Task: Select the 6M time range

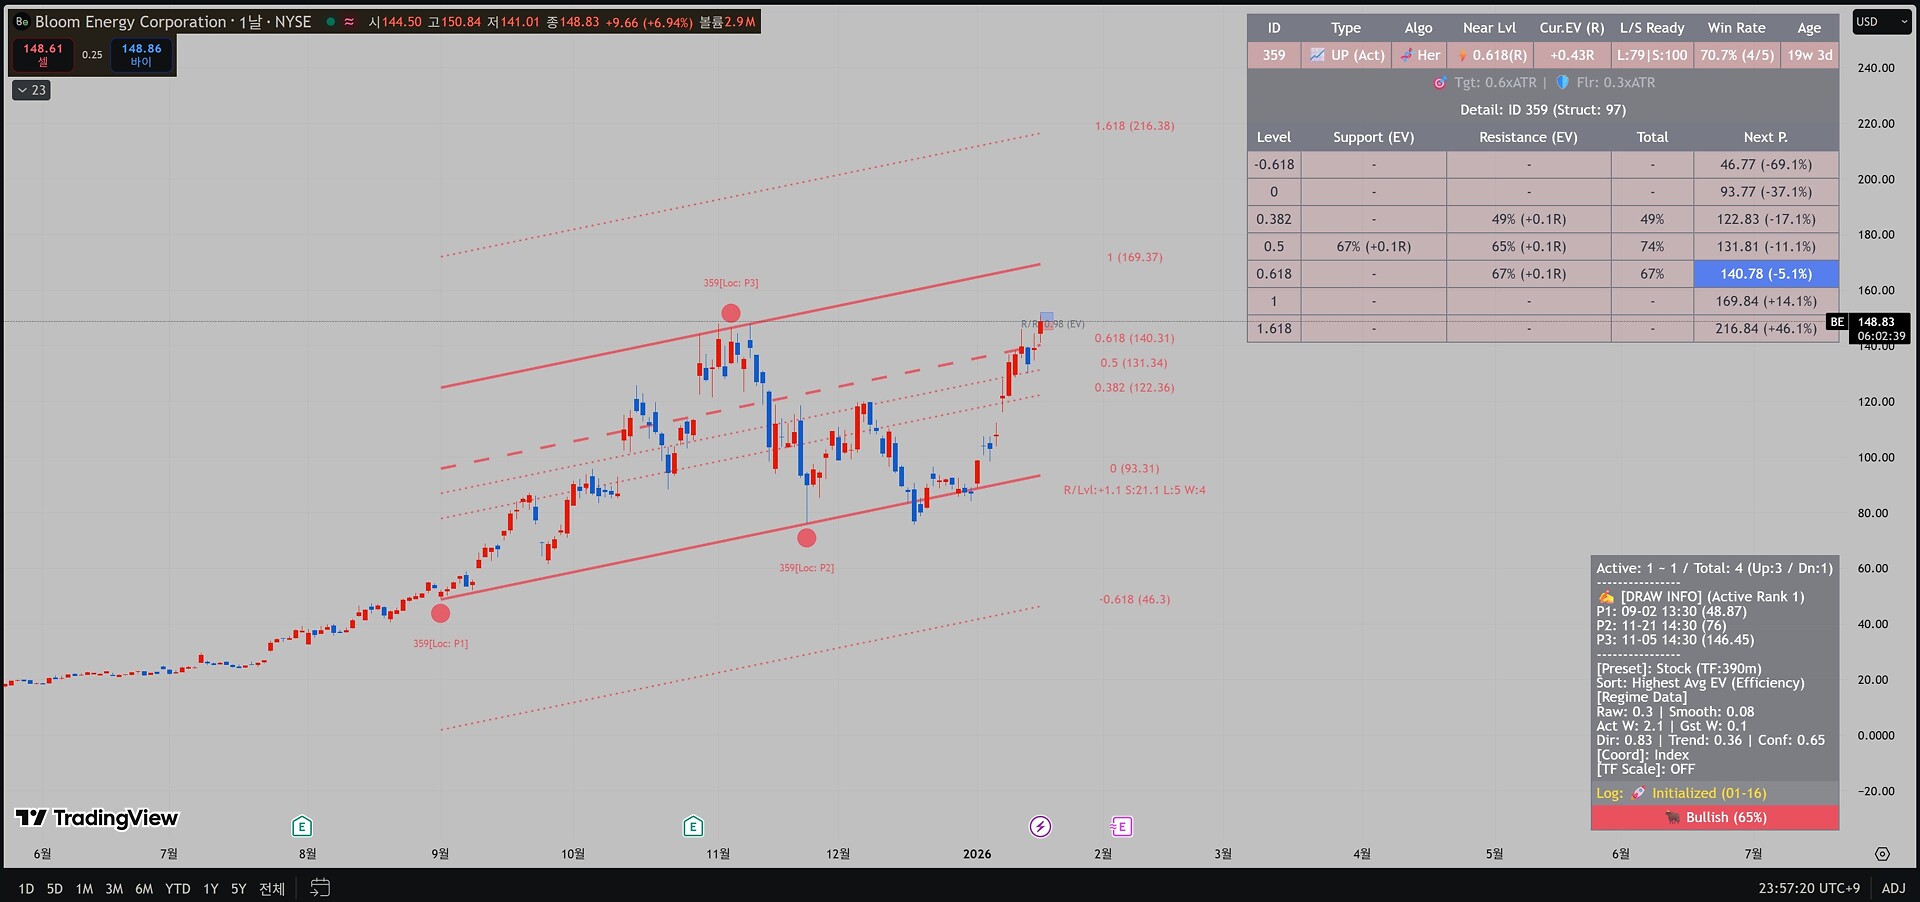Action: 144,888
